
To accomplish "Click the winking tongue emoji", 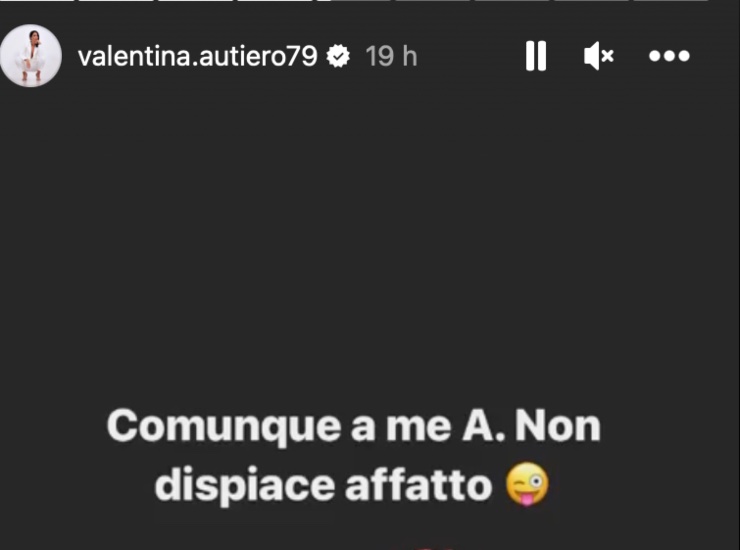I will 527,484.
